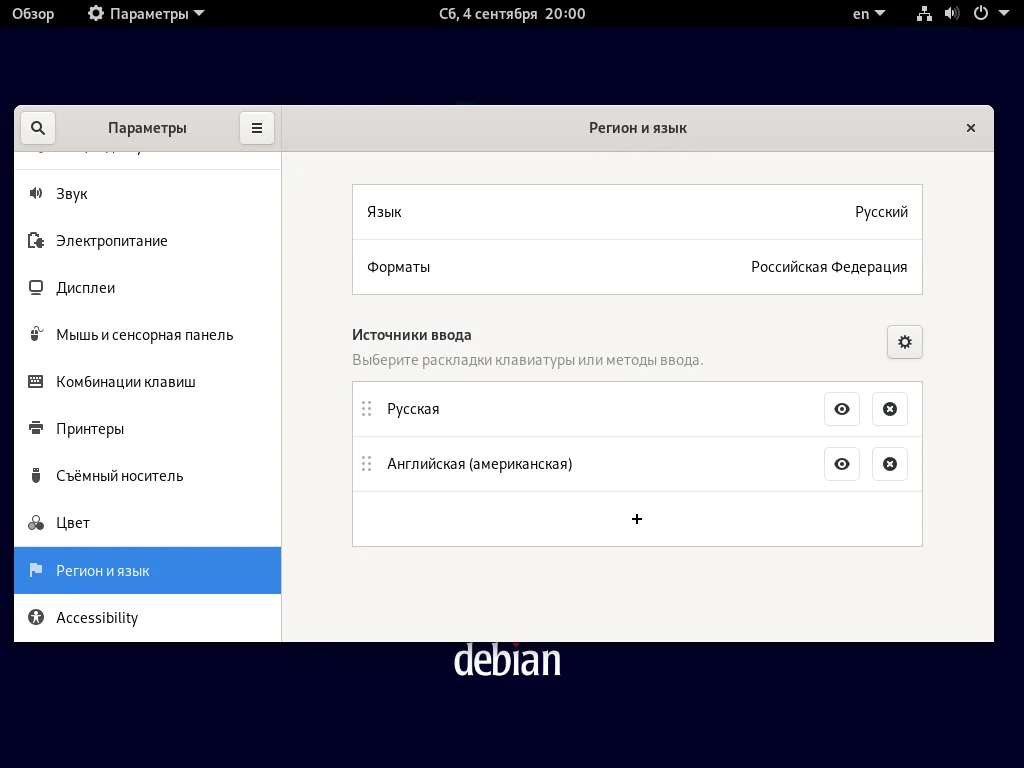
Task: Open input source options gear icon
Action: coord(904,341)
